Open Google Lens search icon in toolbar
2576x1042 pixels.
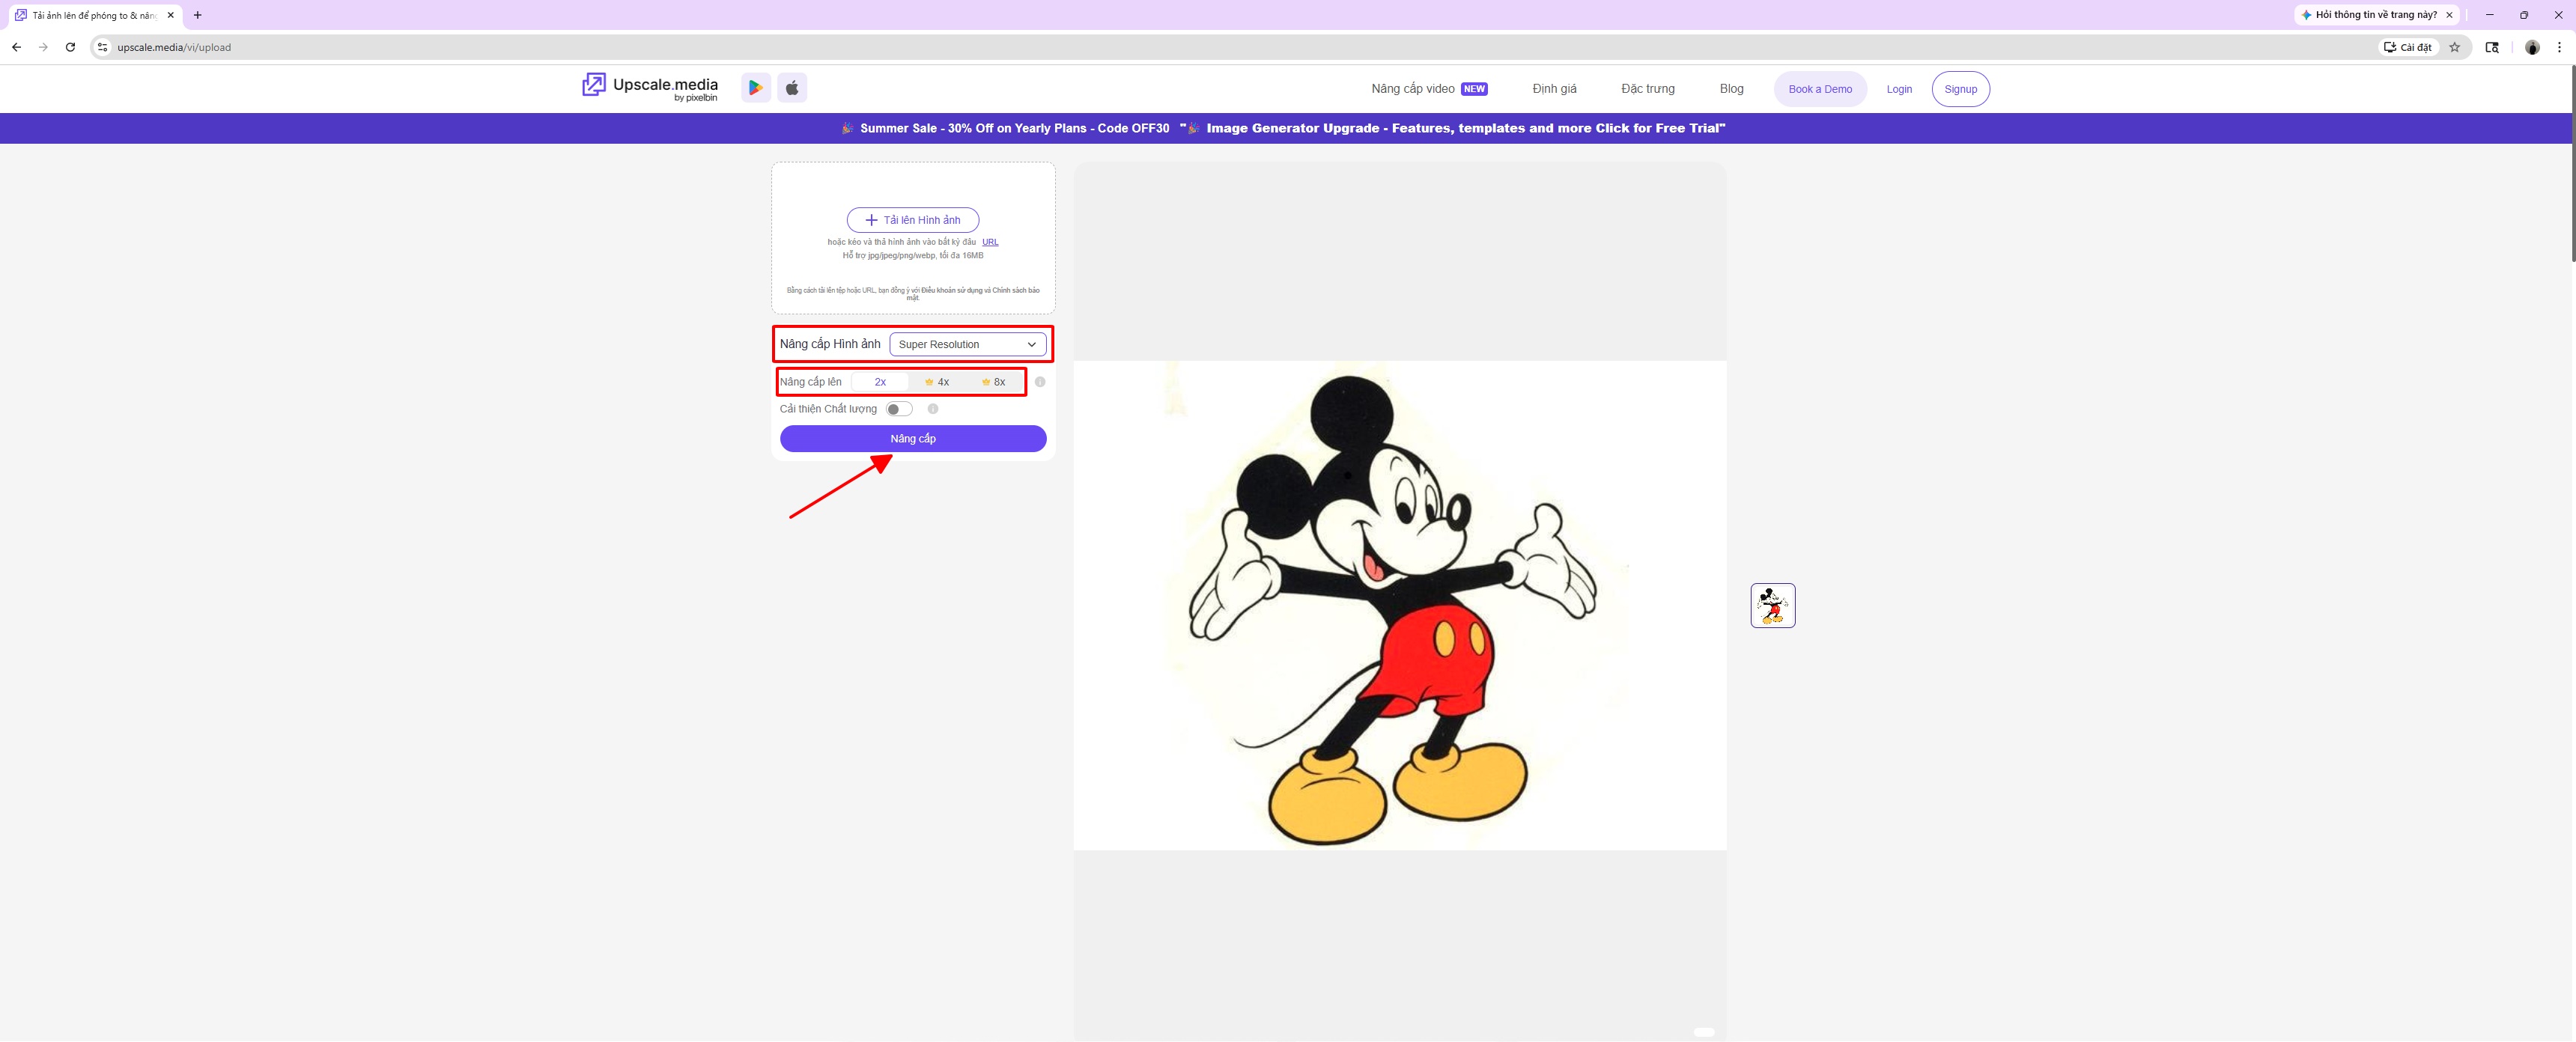coord(2492,47)
